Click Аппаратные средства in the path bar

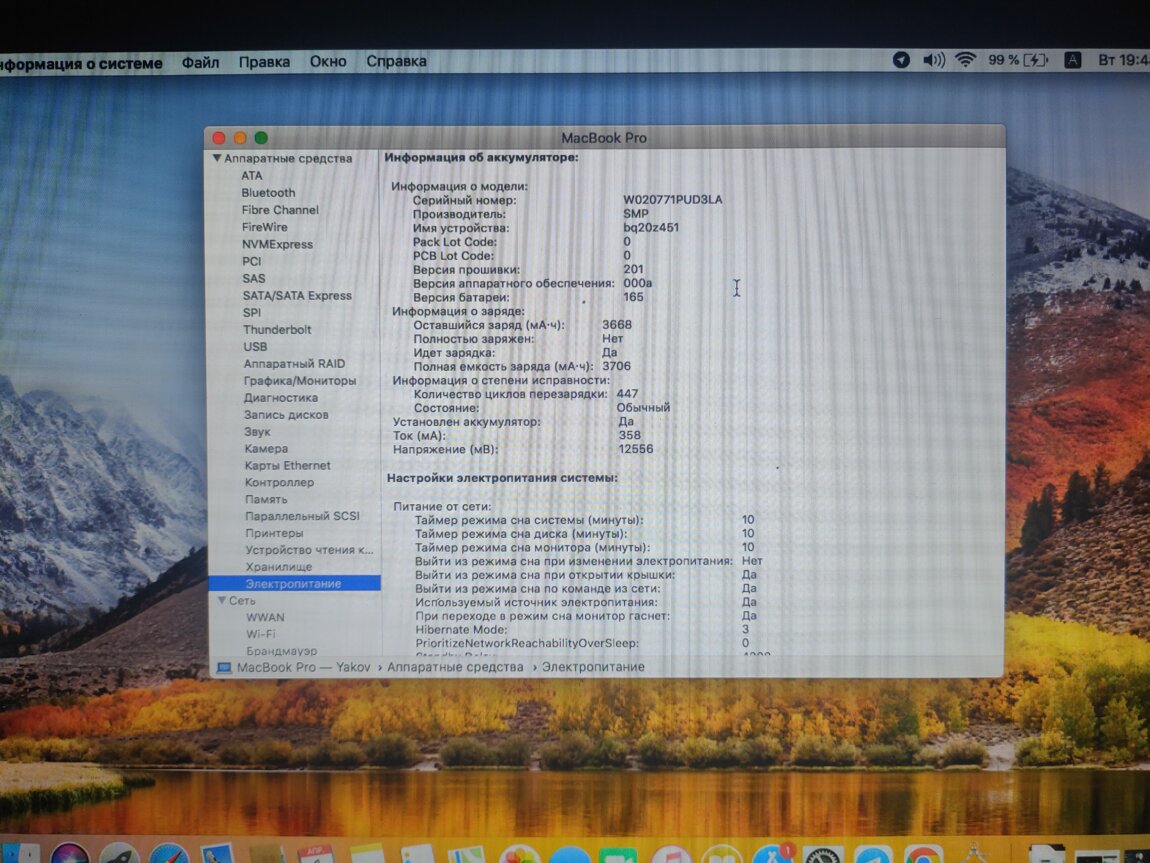[x=455, y=667]
